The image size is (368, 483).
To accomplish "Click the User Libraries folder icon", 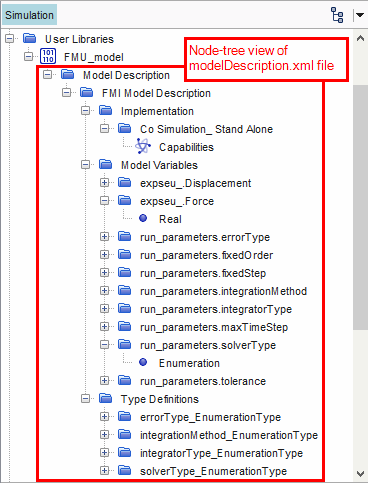I will point(30,38).
